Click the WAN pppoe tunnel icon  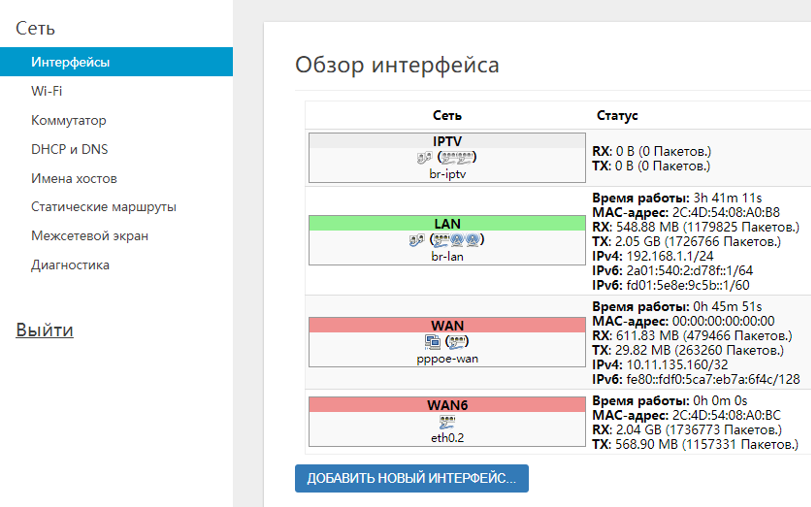pos(432,341)
